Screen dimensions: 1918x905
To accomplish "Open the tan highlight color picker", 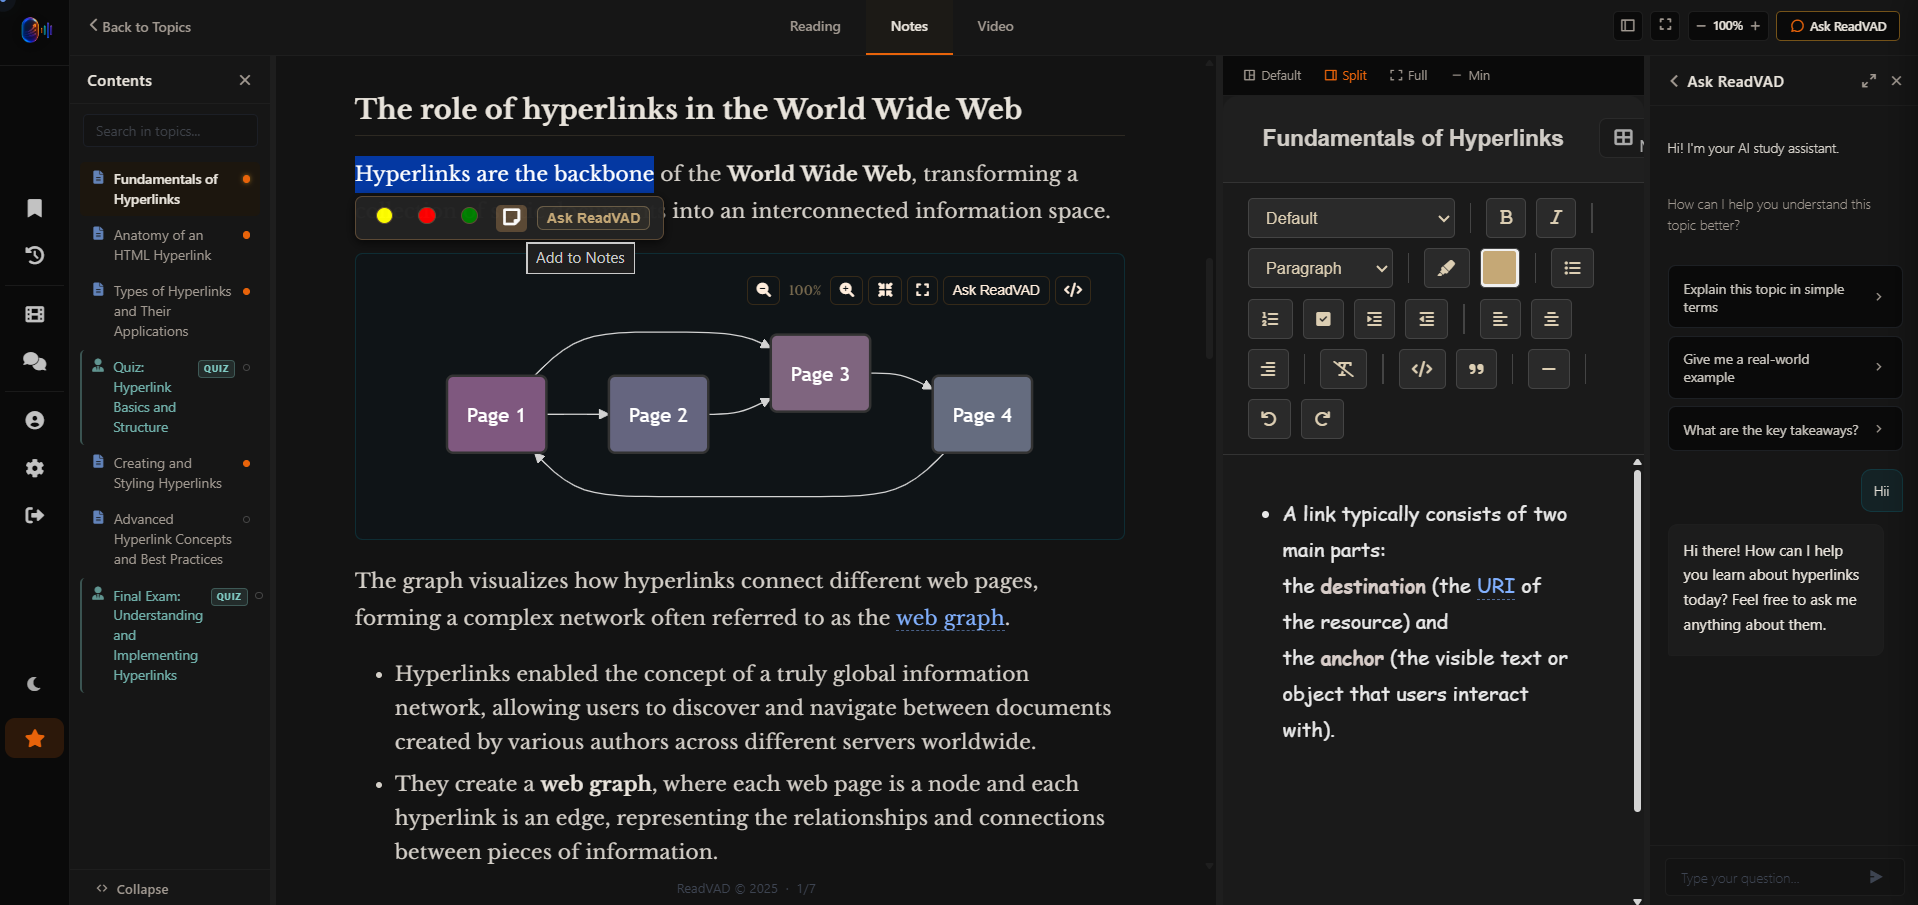I will (x=1499, y=268).
